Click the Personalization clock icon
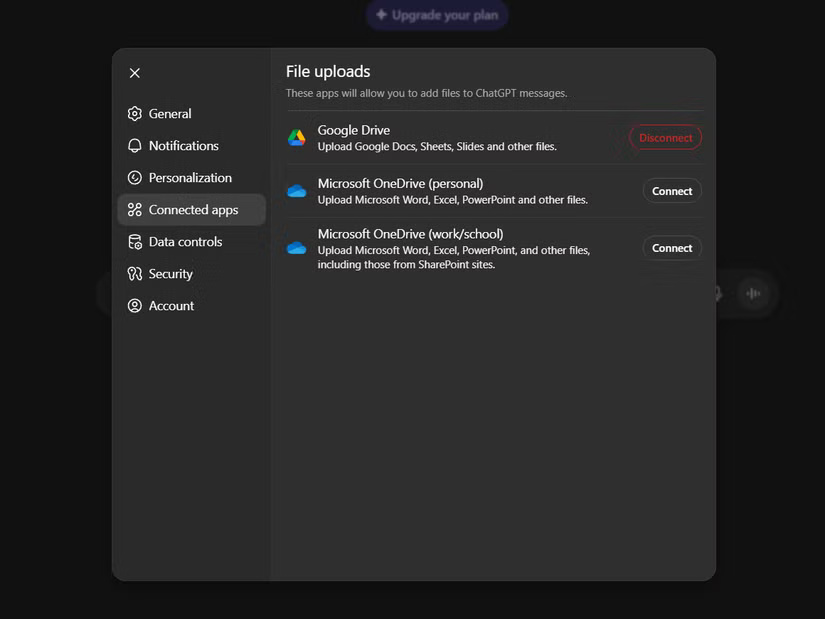The width and height of the screenshot is (825, 619). [134, 177]
